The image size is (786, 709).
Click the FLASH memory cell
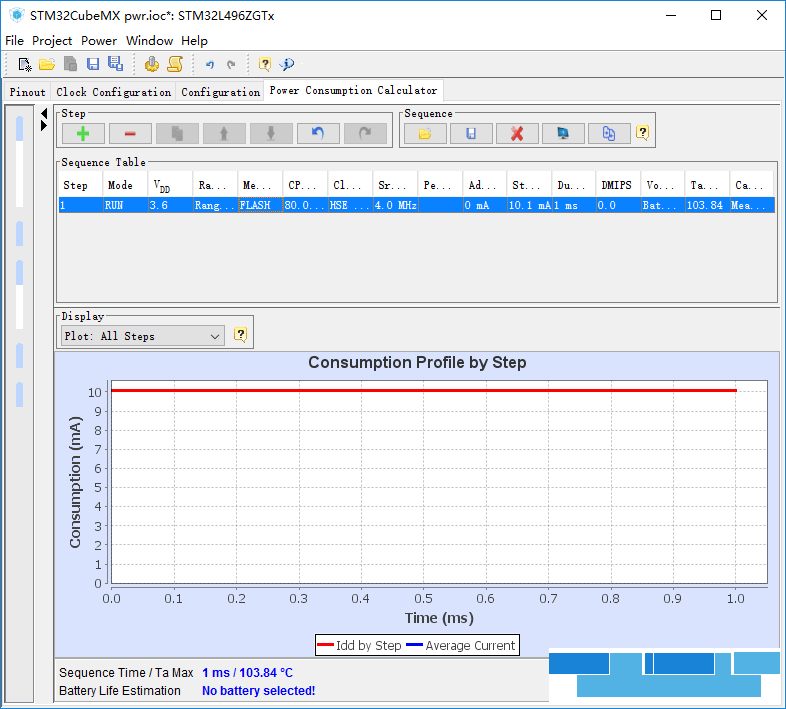(x=261, y=205)
